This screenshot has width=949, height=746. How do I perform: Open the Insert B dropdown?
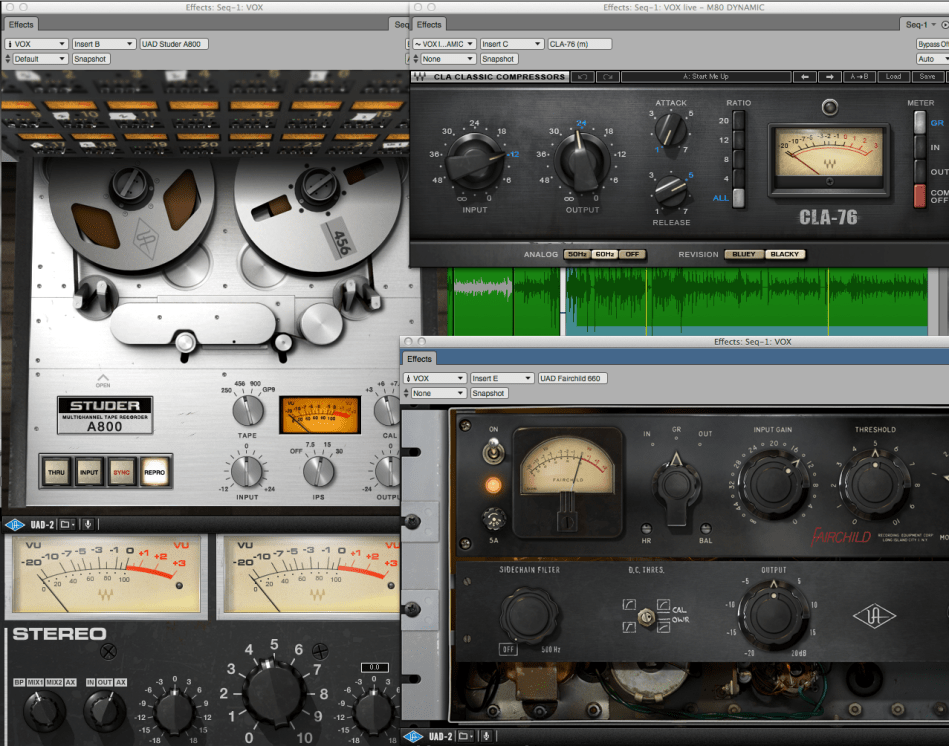point(103,44)
